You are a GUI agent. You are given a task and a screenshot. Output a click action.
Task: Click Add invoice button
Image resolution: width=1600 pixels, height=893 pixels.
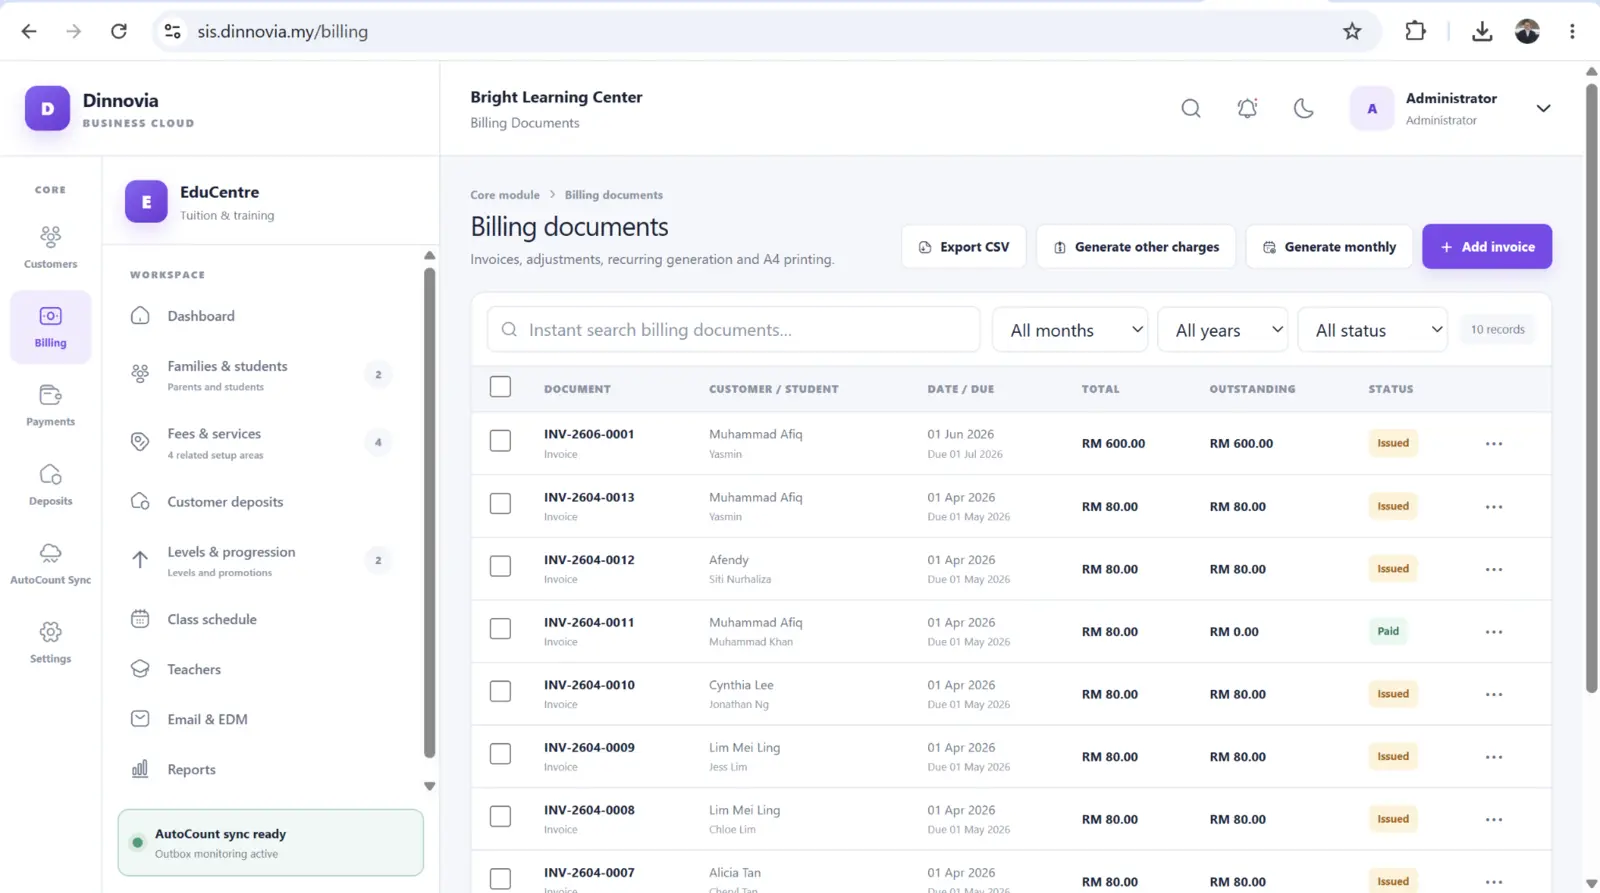(1487, 247)
